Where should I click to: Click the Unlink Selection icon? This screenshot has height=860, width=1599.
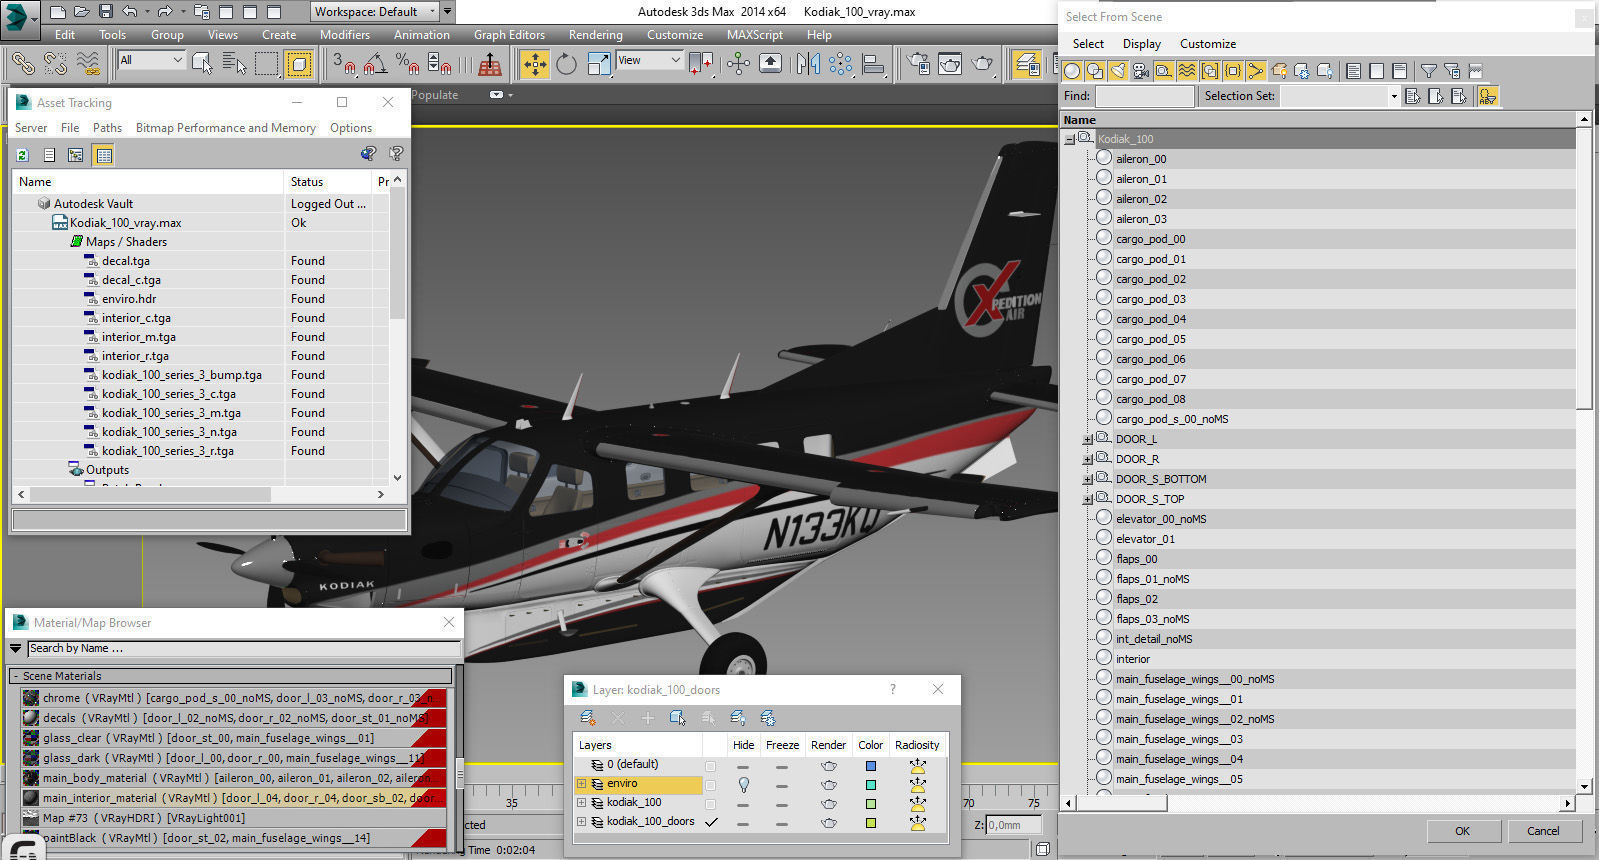[55, 64]
